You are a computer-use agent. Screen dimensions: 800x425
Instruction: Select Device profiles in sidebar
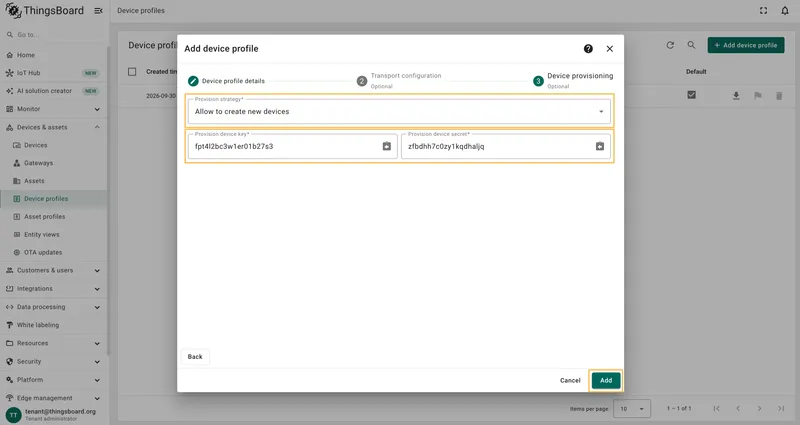(54, 199)
